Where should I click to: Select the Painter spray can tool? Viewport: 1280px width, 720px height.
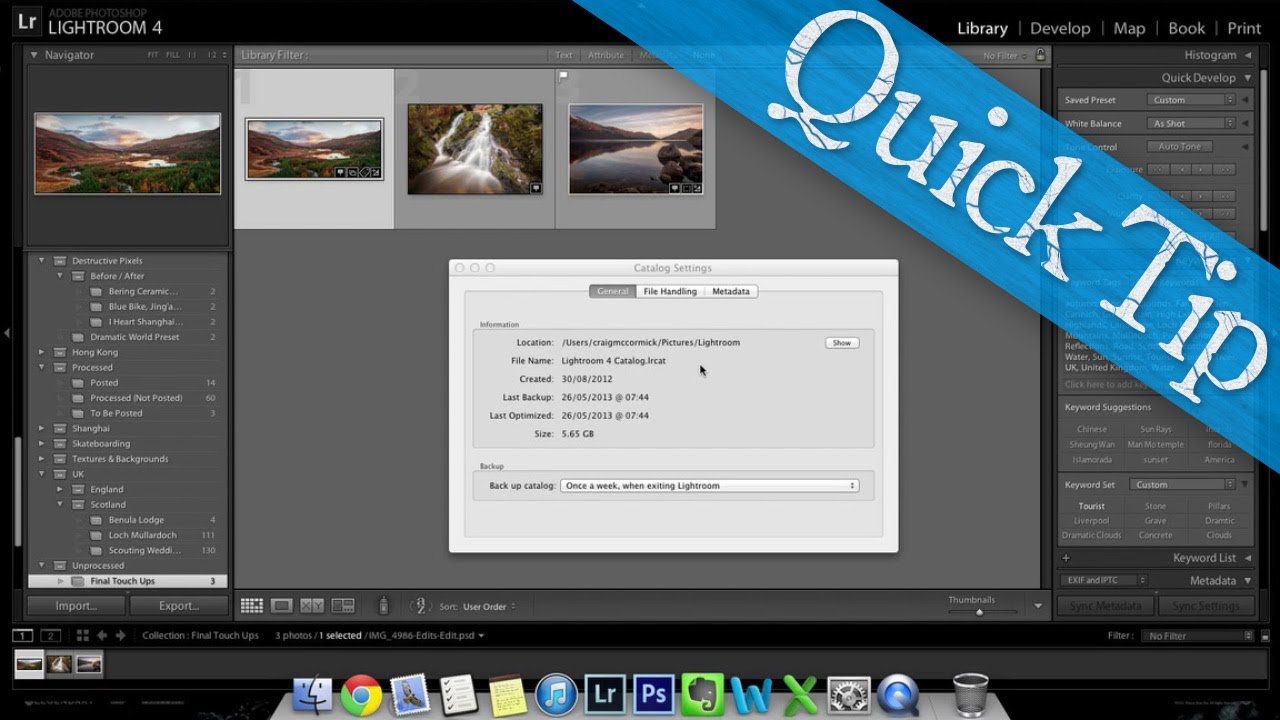coord(382,605)
